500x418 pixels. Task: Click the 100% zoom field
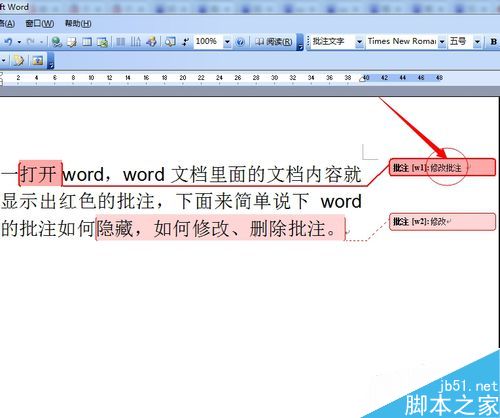pos(208,42)
